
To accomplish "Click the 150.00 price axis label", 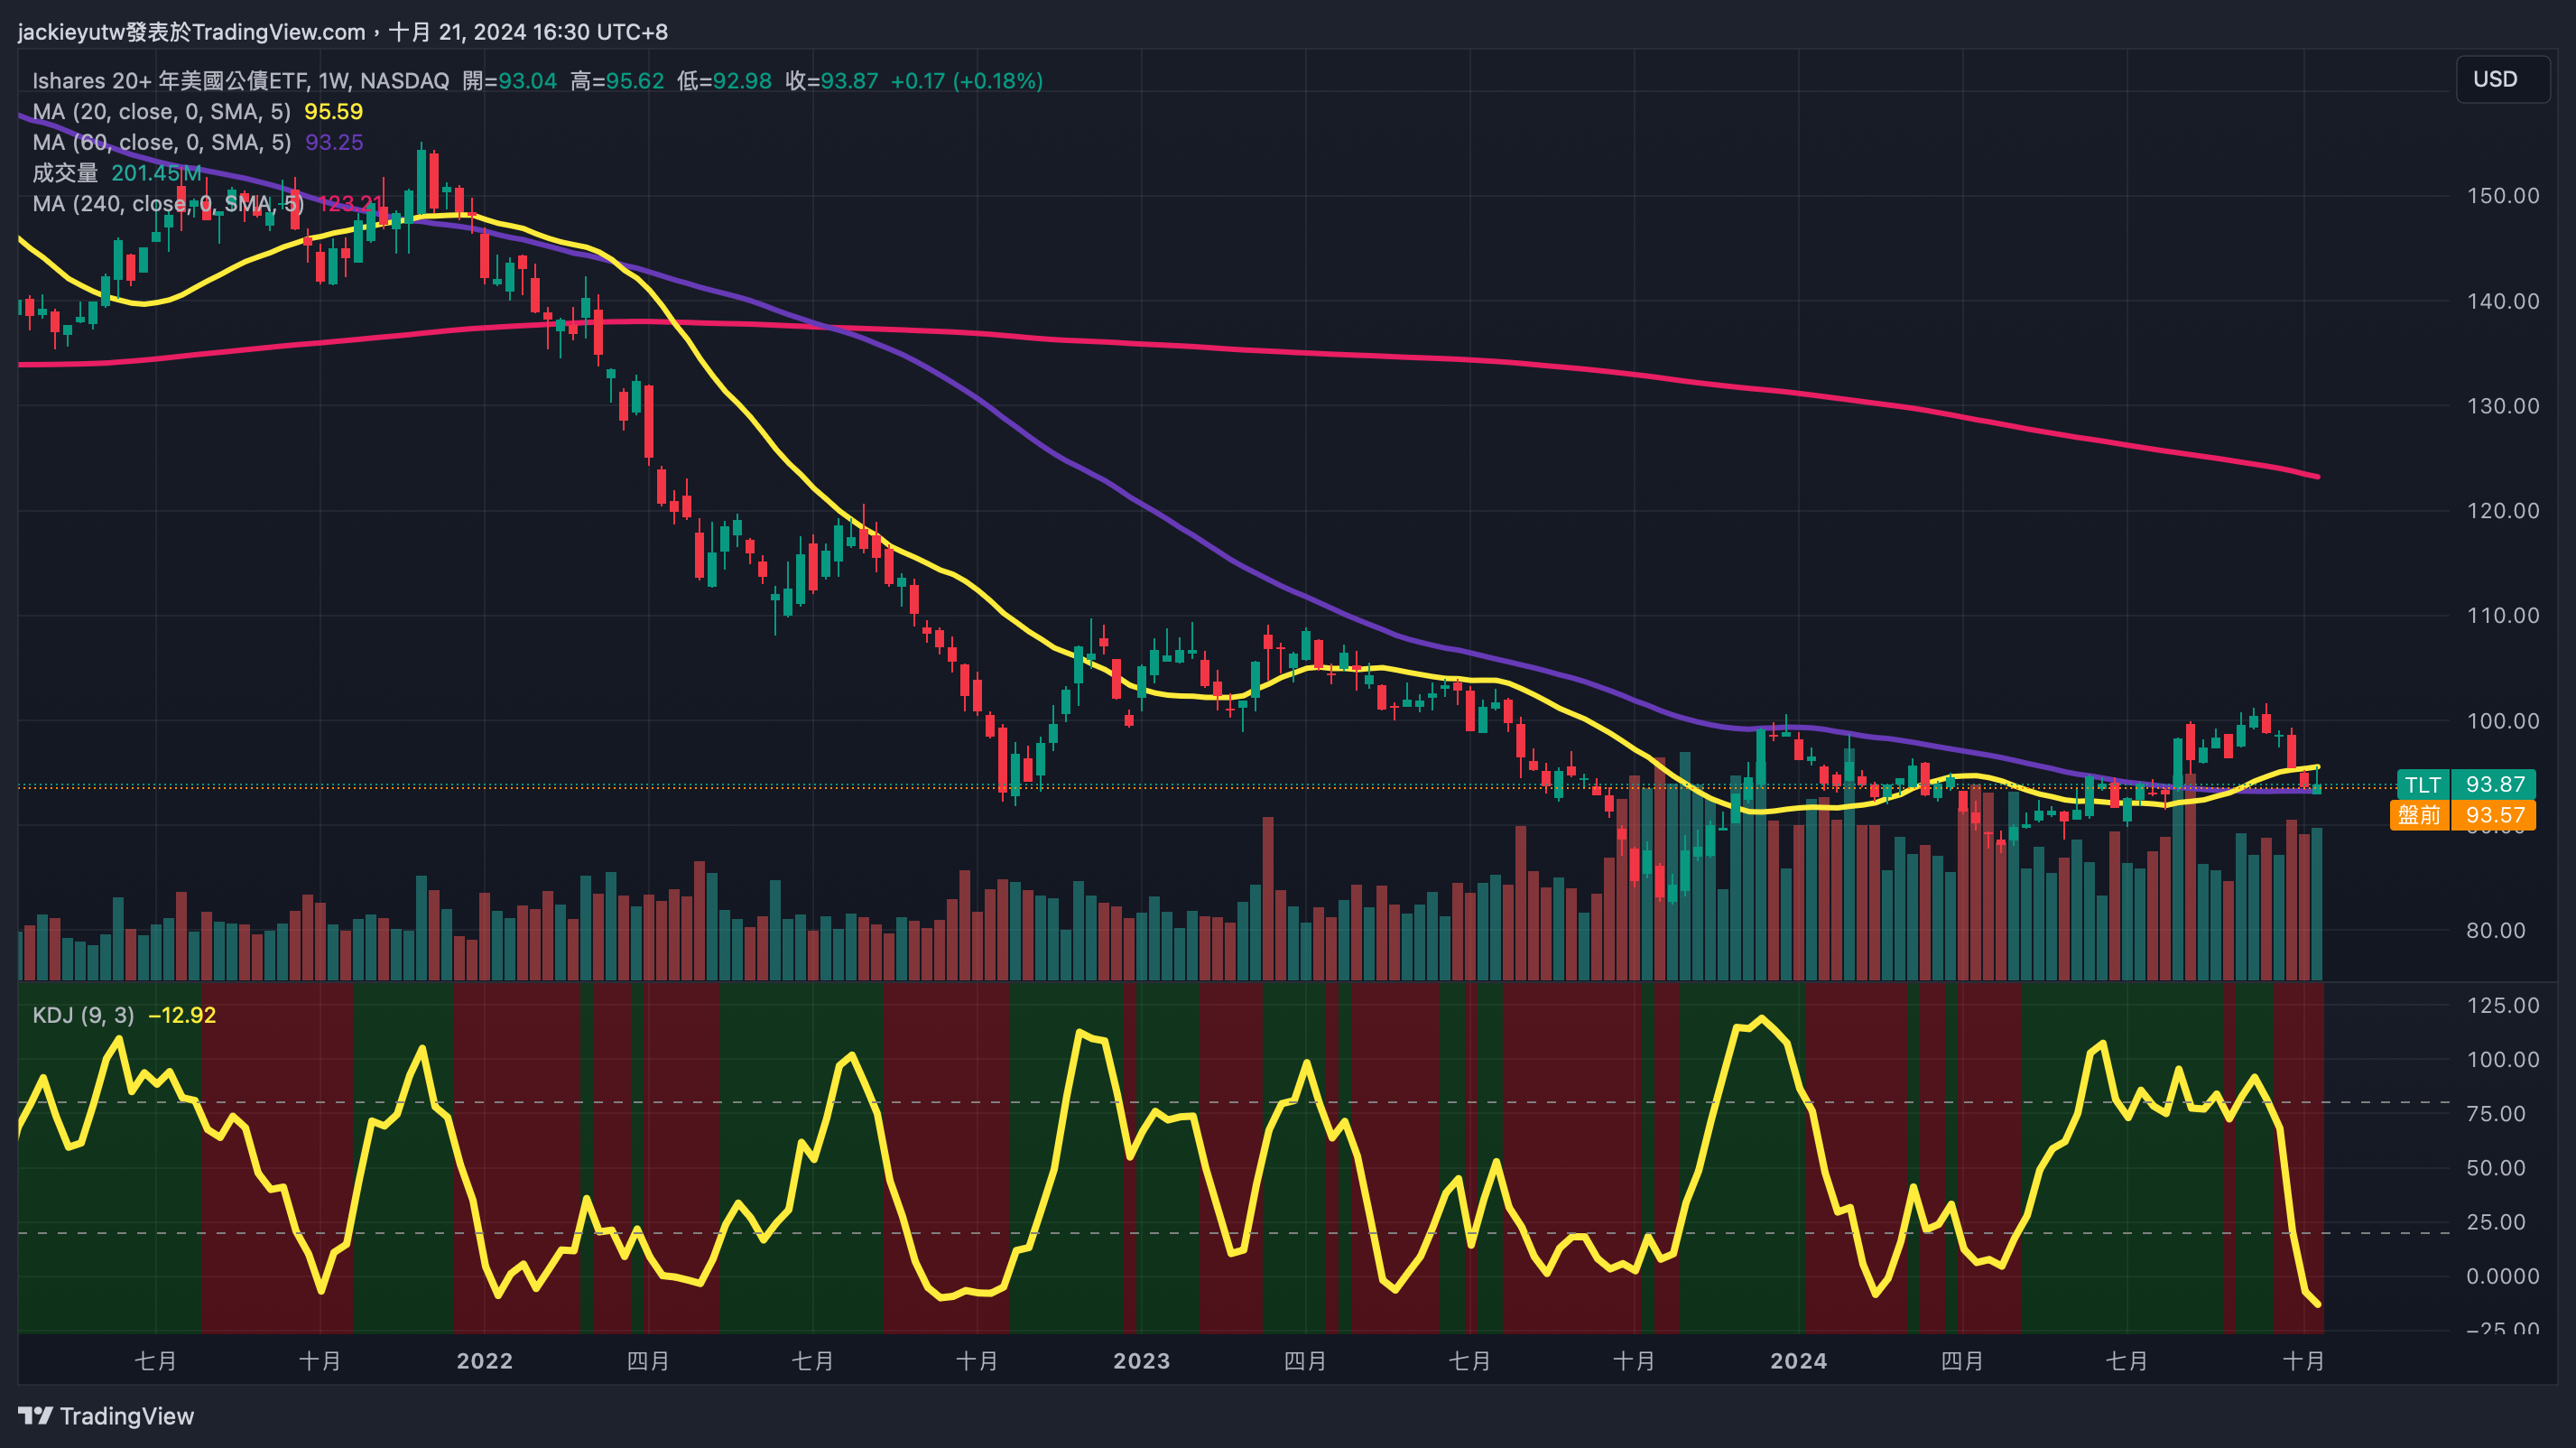I will 2502,196.
